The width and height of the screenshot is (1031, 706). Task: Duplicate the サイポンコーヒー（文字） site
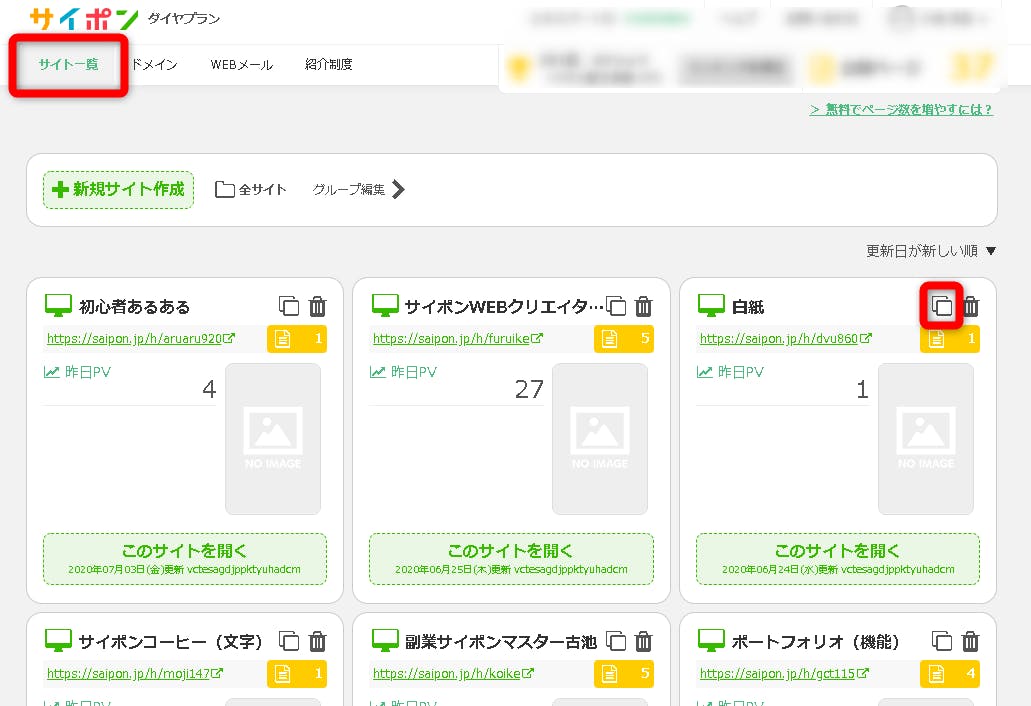(x=289, y=641)
